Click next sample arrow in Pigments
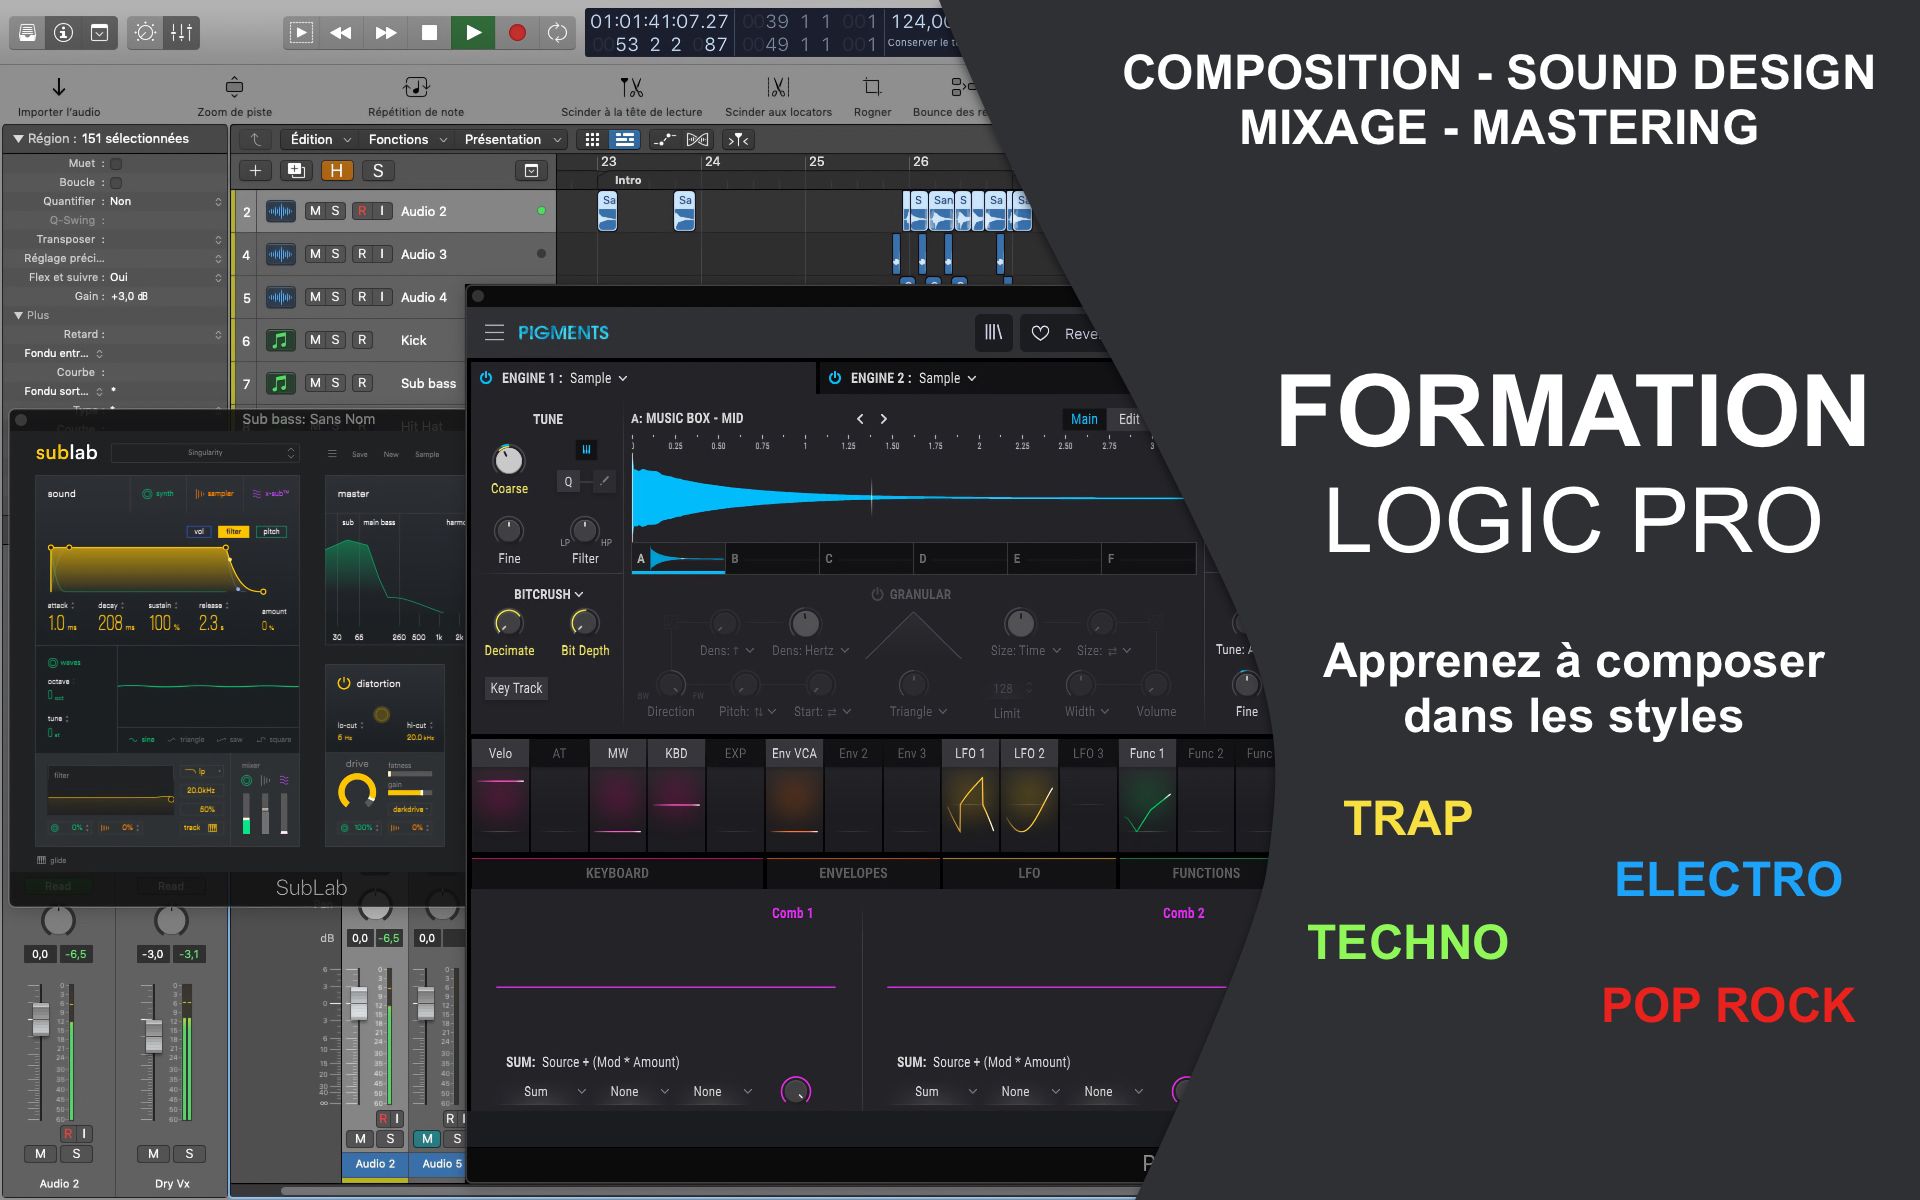1920x1200 pixels. (x=883, y=419)
